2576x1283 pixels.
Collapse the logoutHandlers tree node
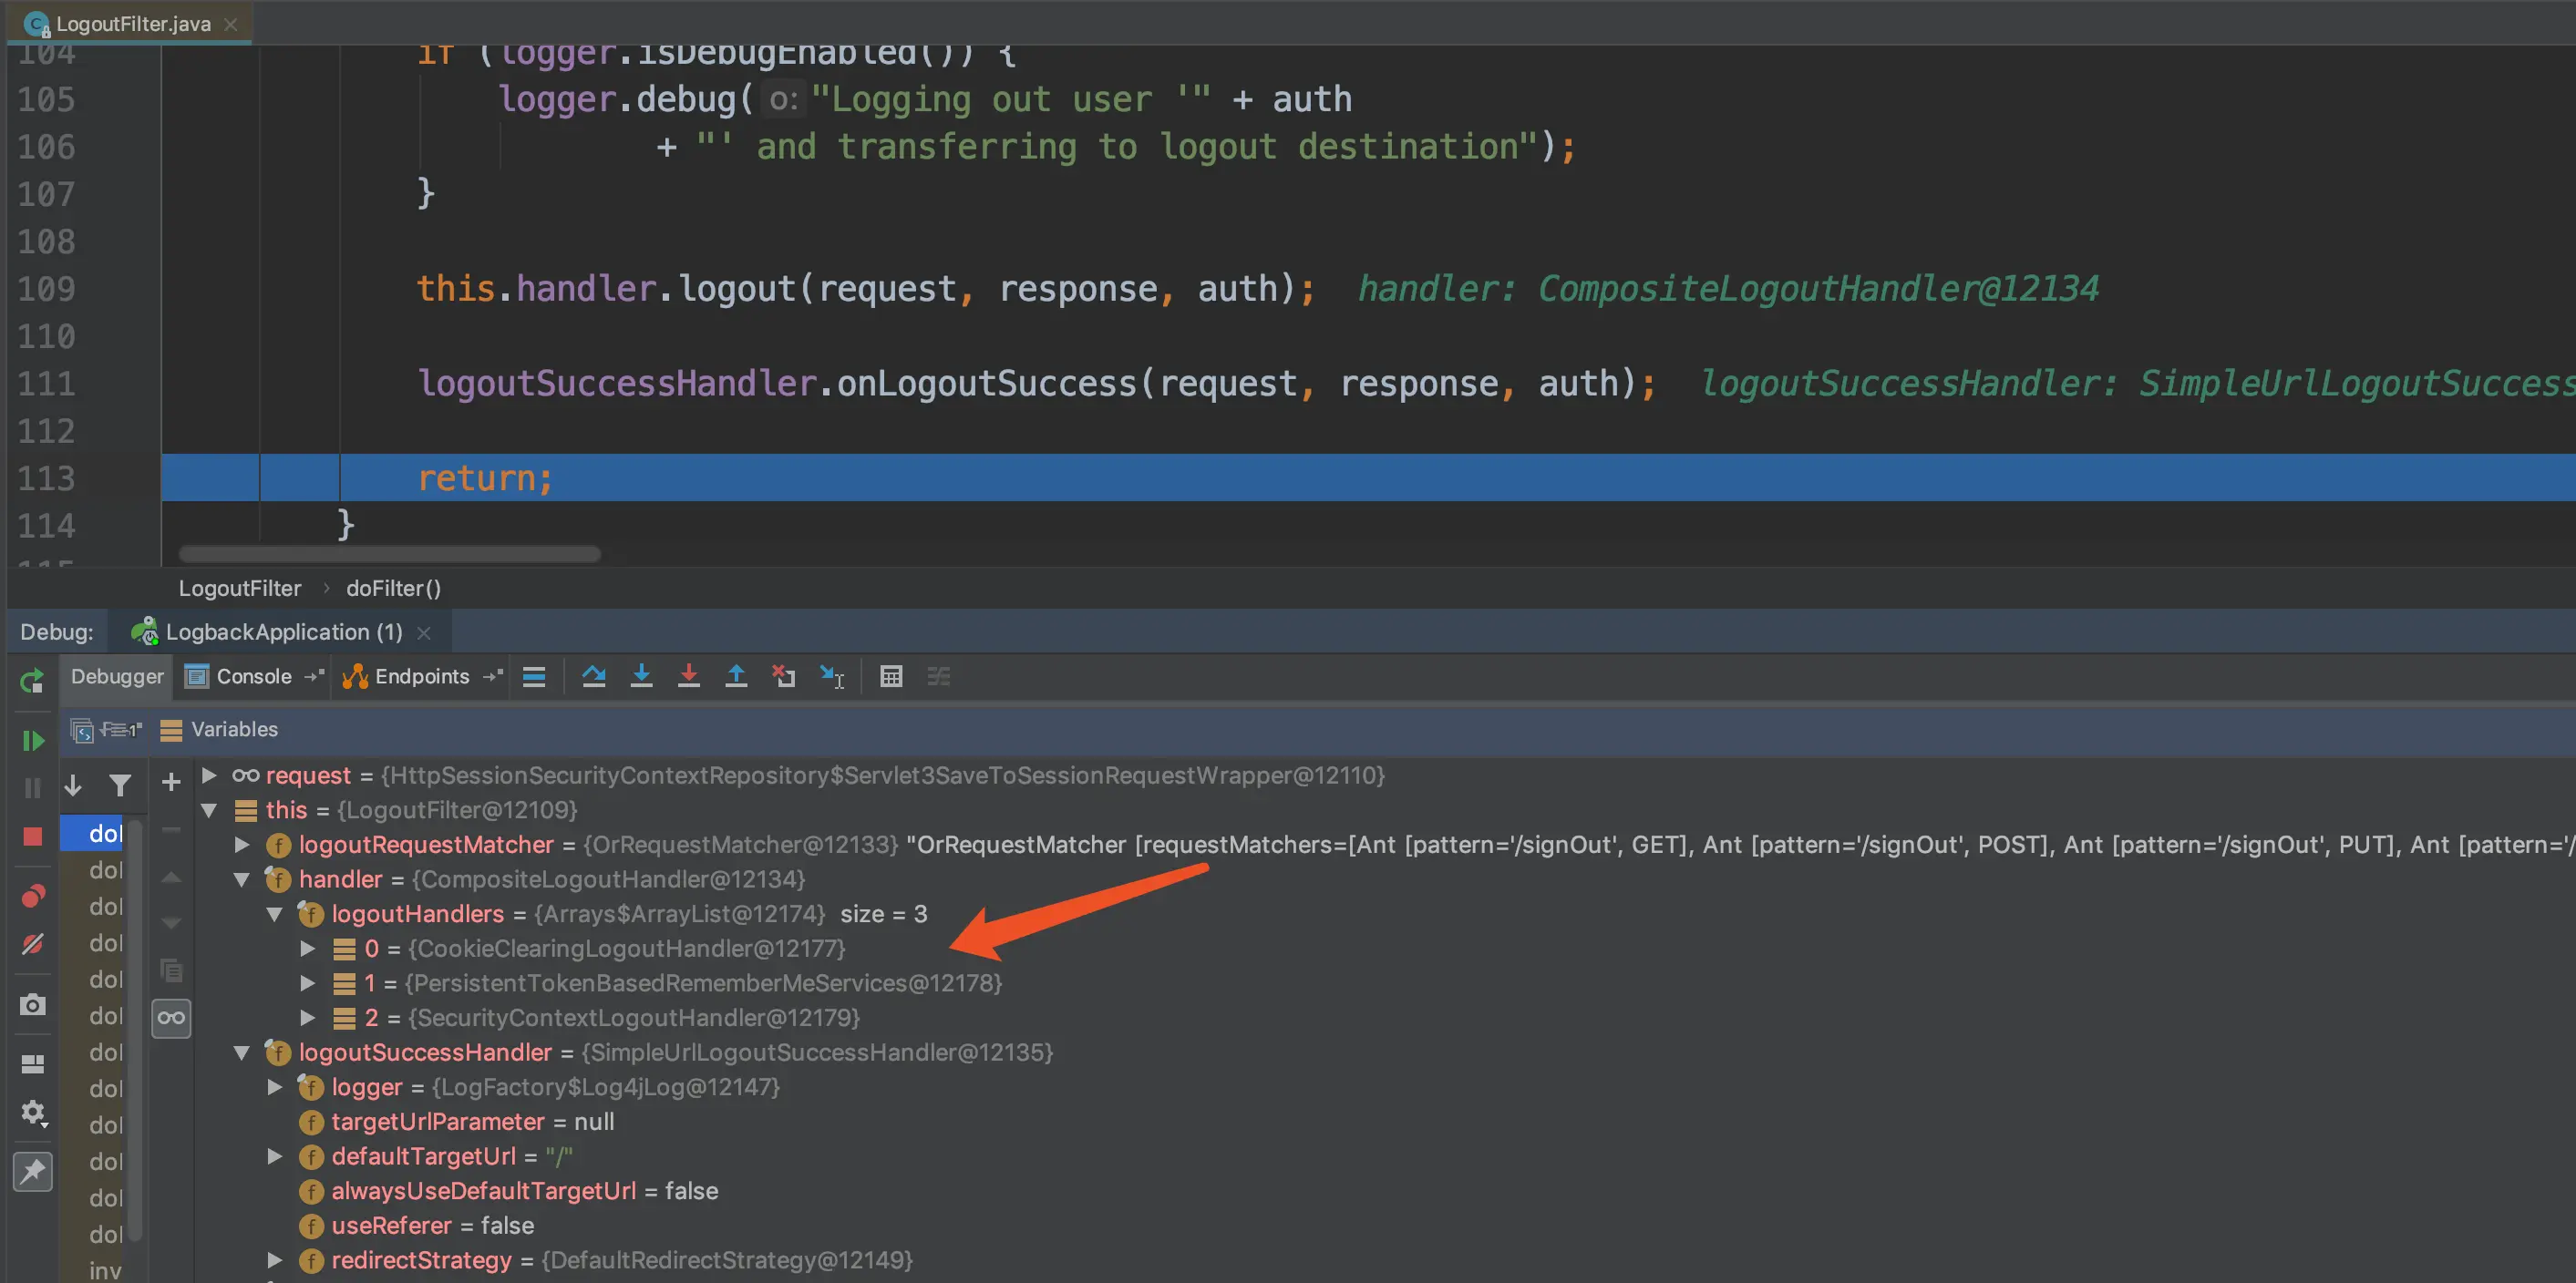point(274,914)
